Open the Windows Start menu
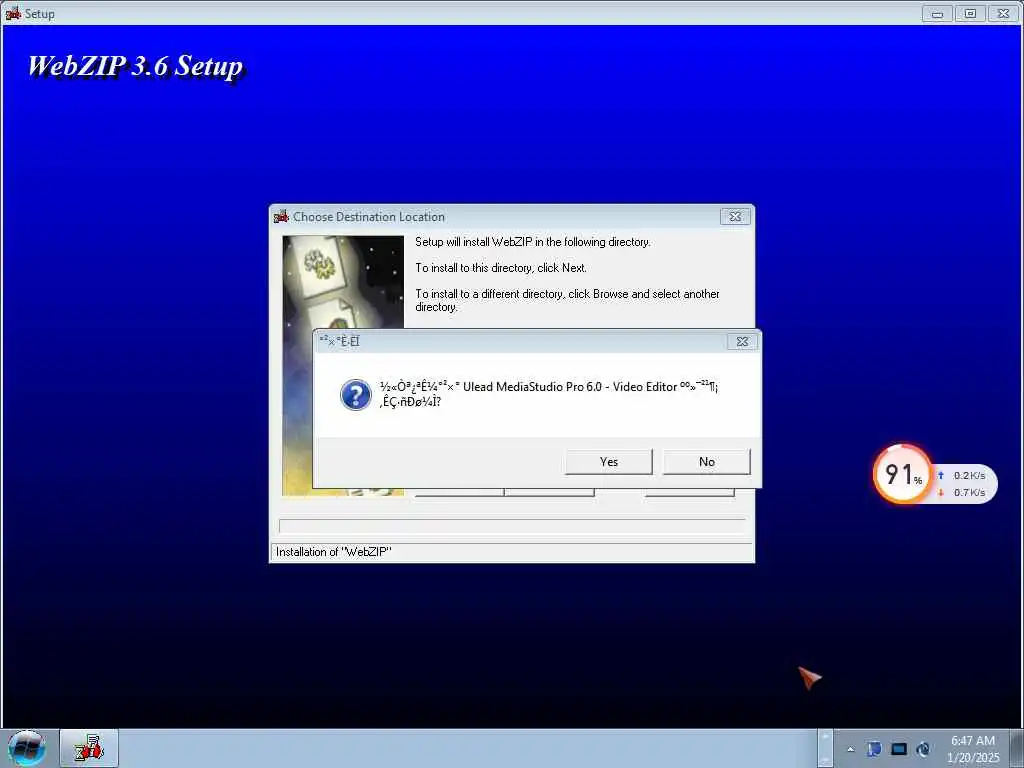 click(27, 748)
